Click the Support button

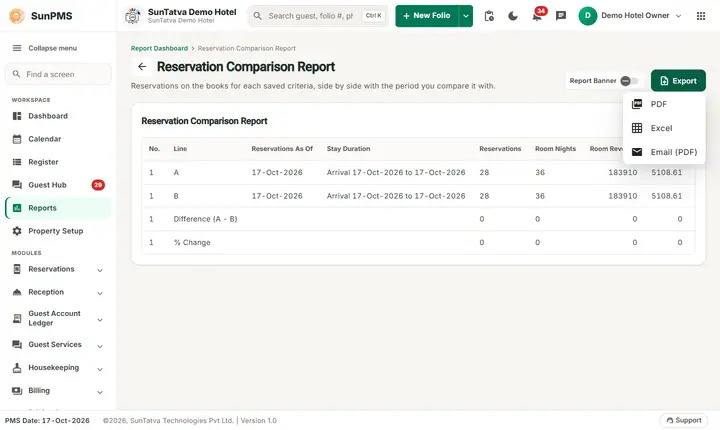(x=684, y=420)
